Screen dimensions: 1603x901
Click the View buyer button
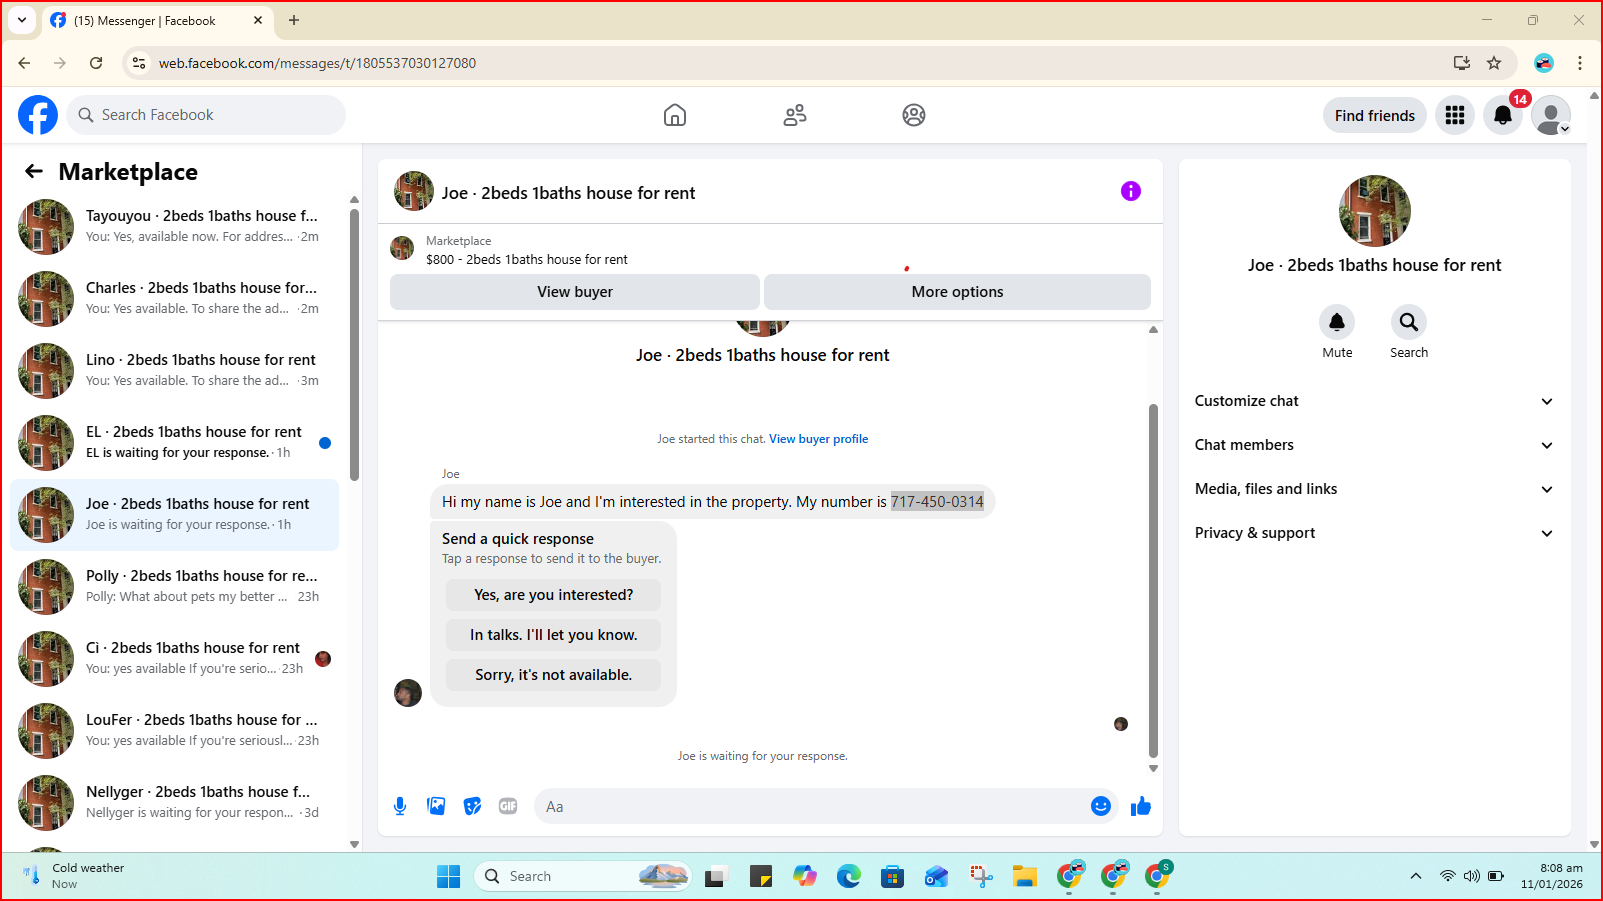575,292
